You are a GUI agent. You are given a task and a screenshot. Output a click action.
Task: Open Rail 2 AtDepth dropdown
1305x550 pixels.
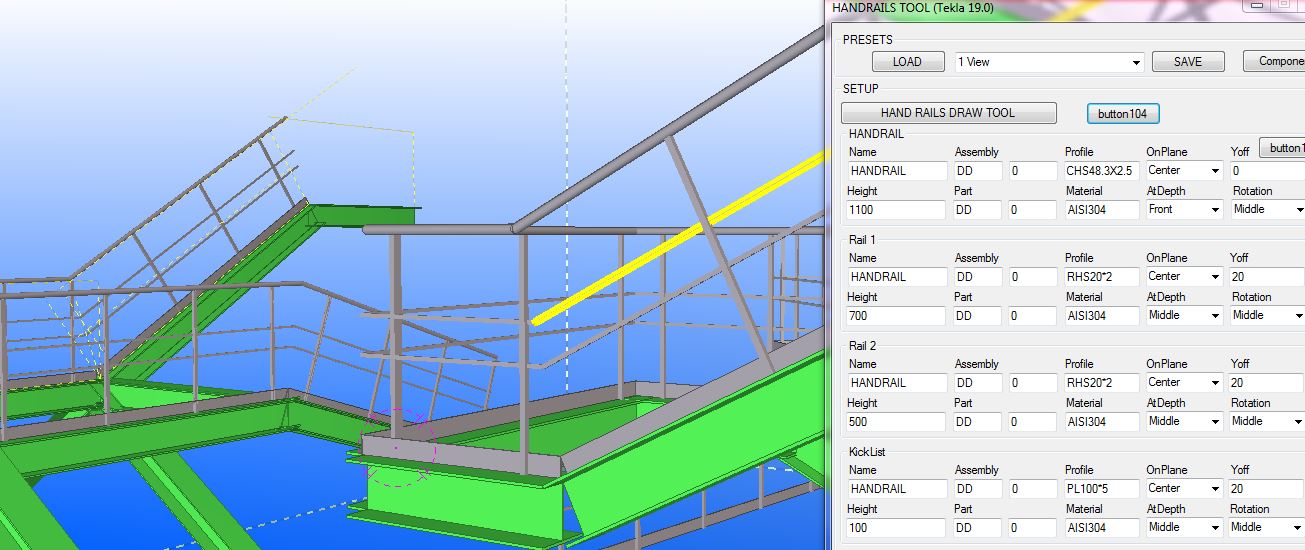(x=1184, y=422)
